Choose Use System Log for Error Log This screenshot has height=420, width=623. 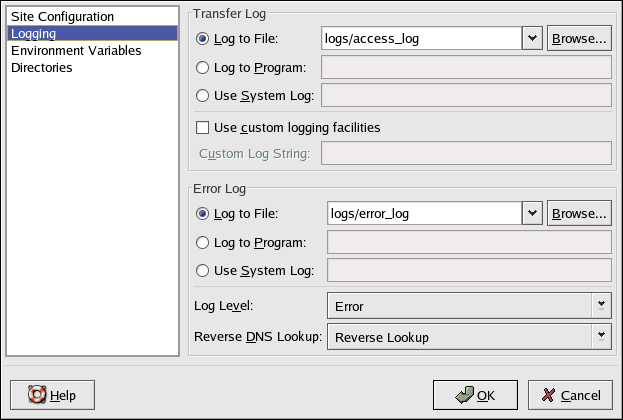pos(204,270)
